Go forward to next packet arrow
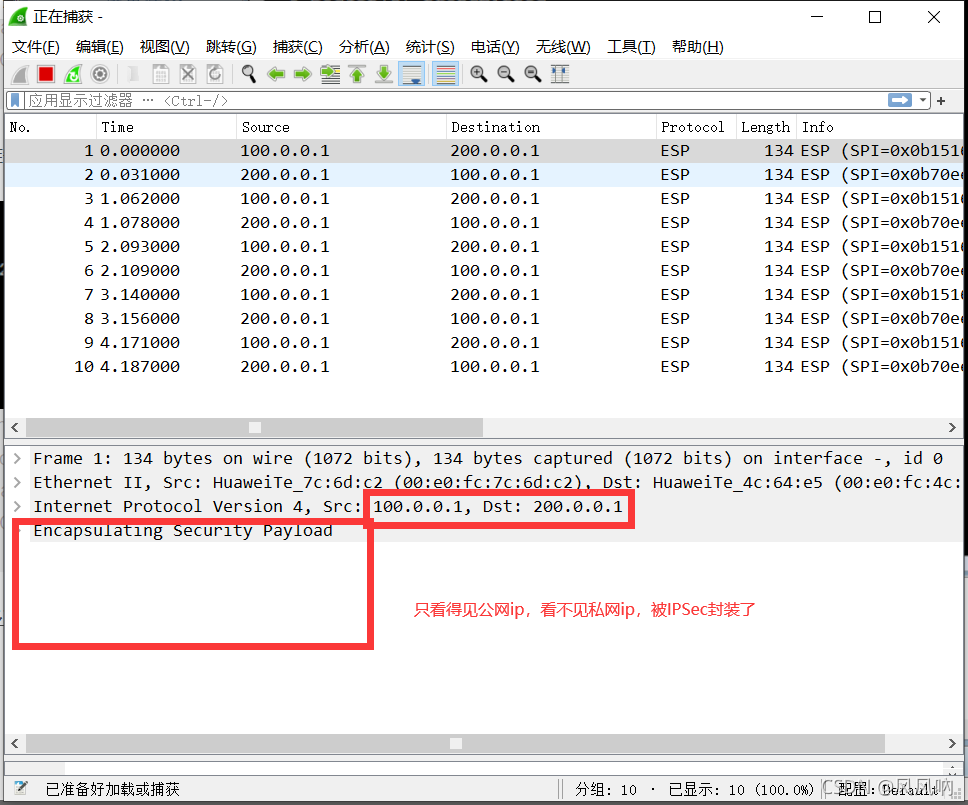 [302, 75]
